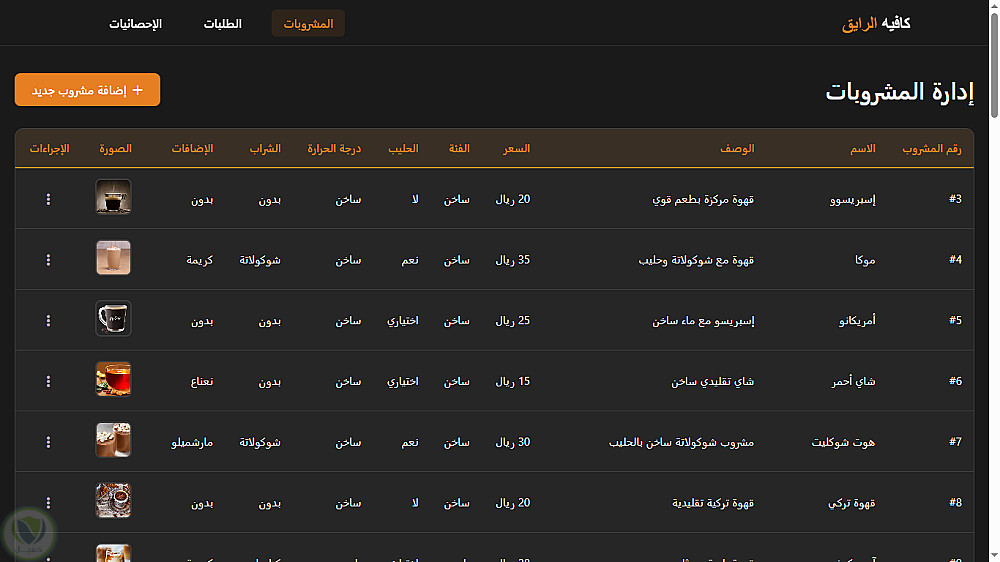Click the إدارة المشروبات page heading
1000x562 pixels.
(x=900, y=92)
